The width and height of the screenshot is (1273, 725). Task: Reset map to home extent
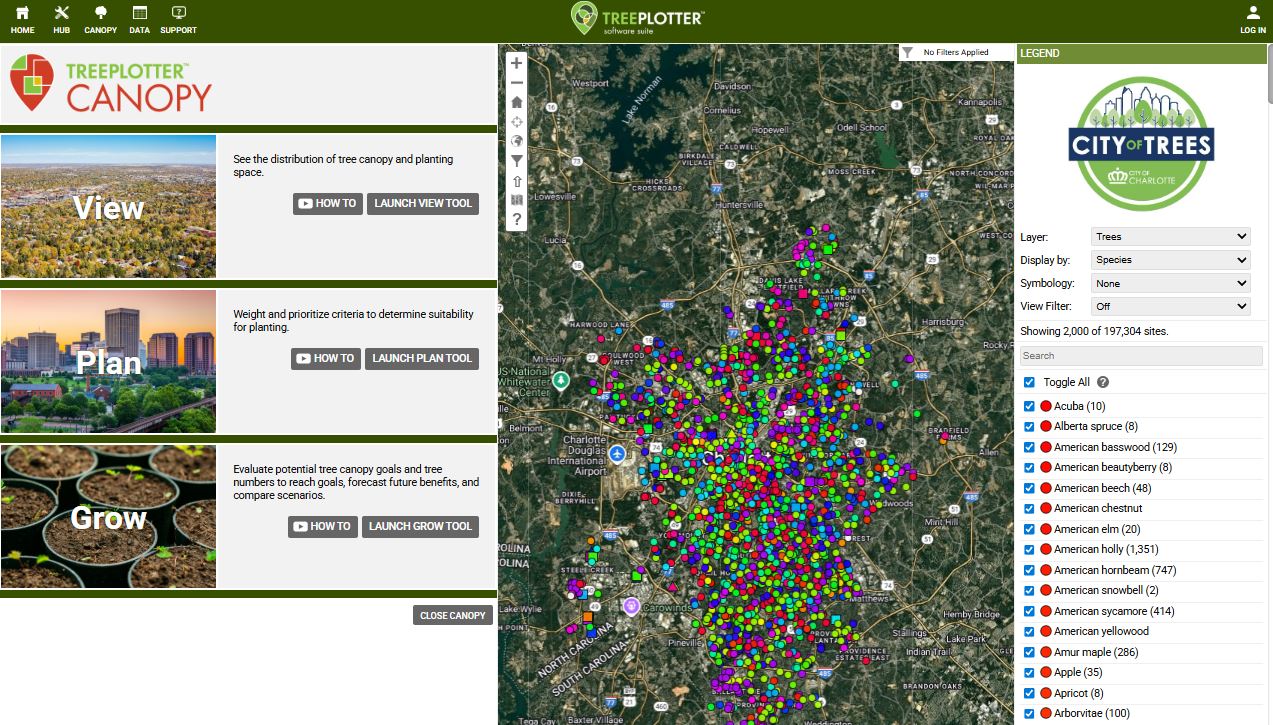pos(517,102)
